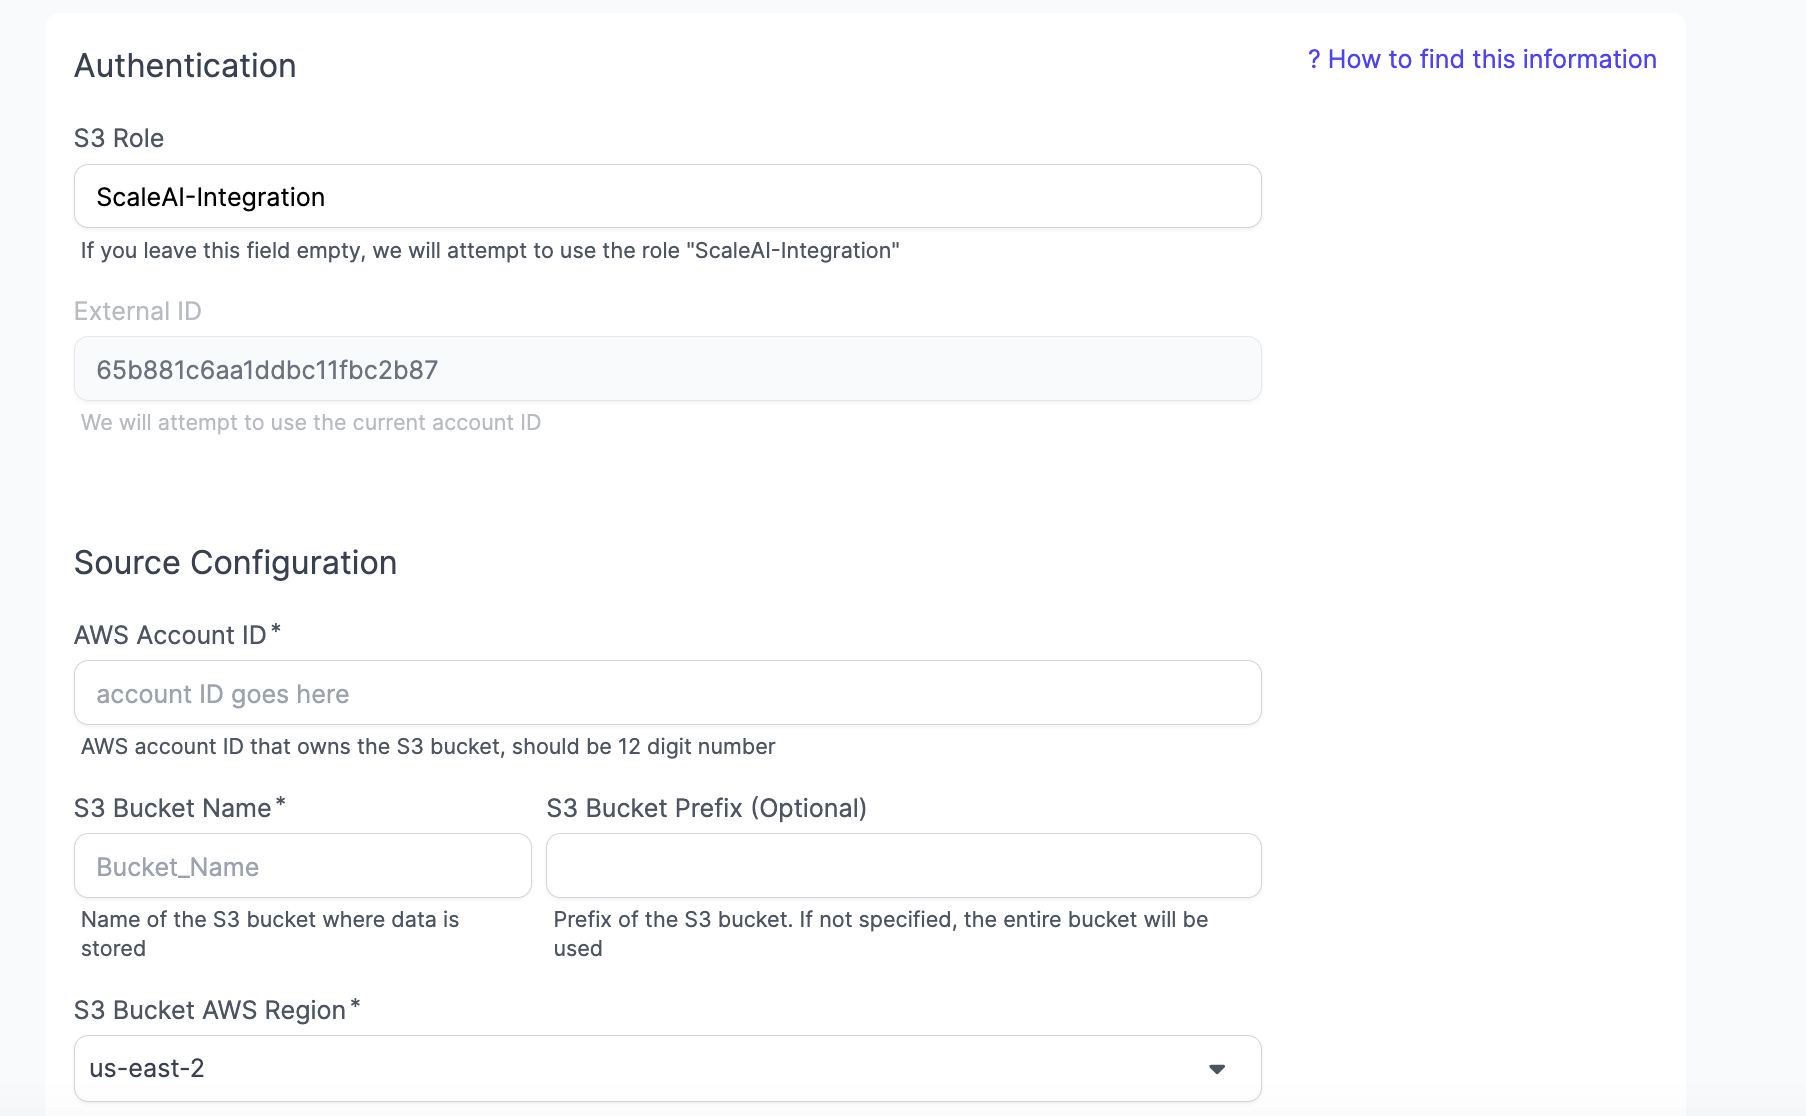Click the S3 Bucket Name field
This screenshot has height=1116, width=1806.
pos(302,866)
